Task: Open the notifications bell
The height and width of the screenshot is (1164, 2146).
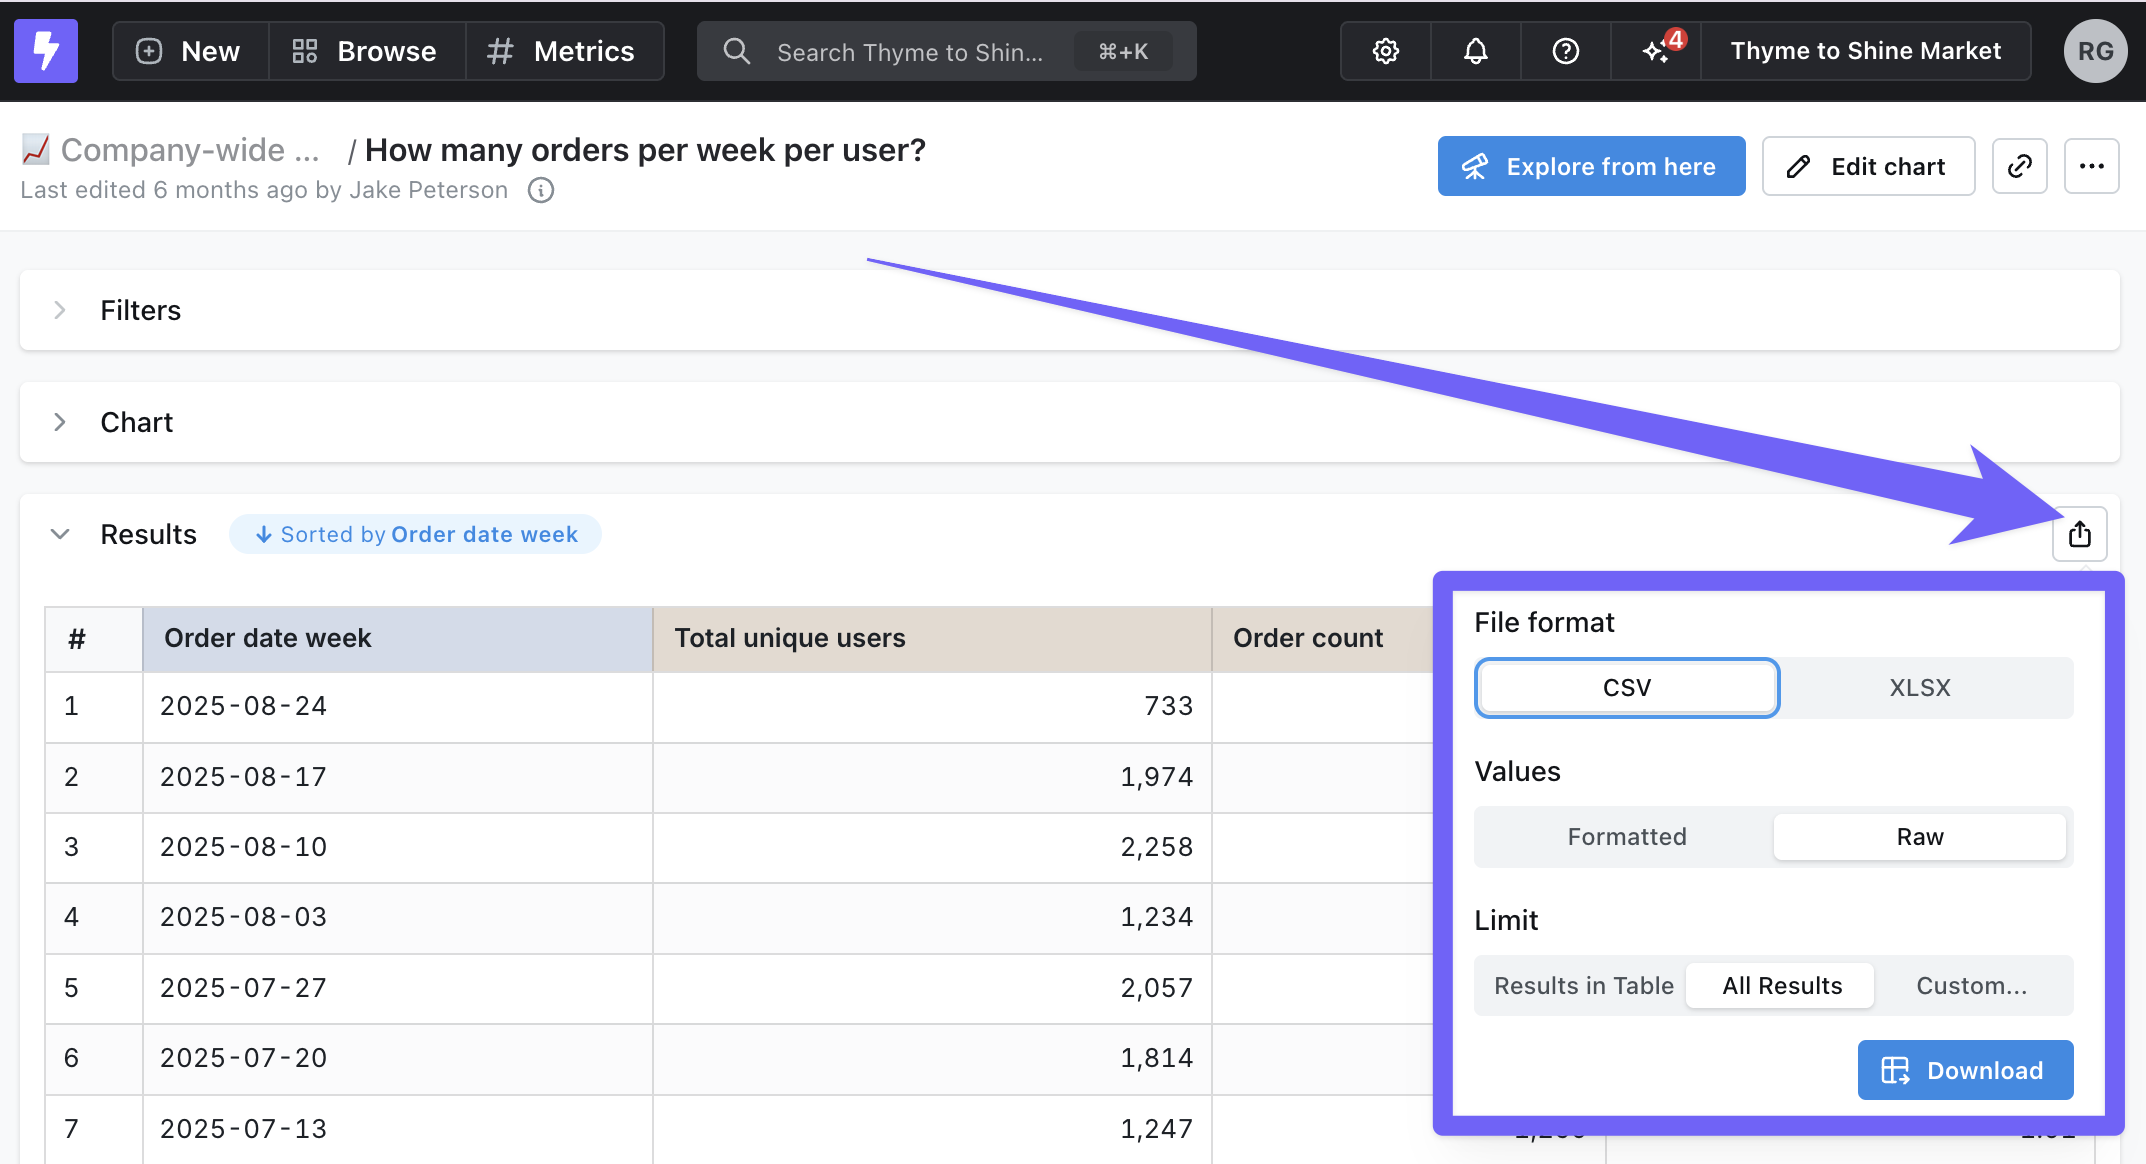Action: point(1475,51)
